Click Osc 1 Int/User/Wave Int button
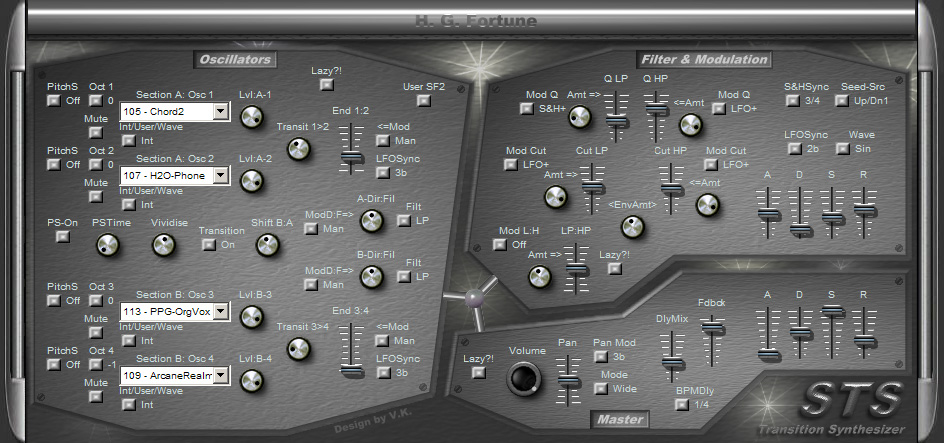944x443 pixels. pyautogui.click(x=129, y=140)
